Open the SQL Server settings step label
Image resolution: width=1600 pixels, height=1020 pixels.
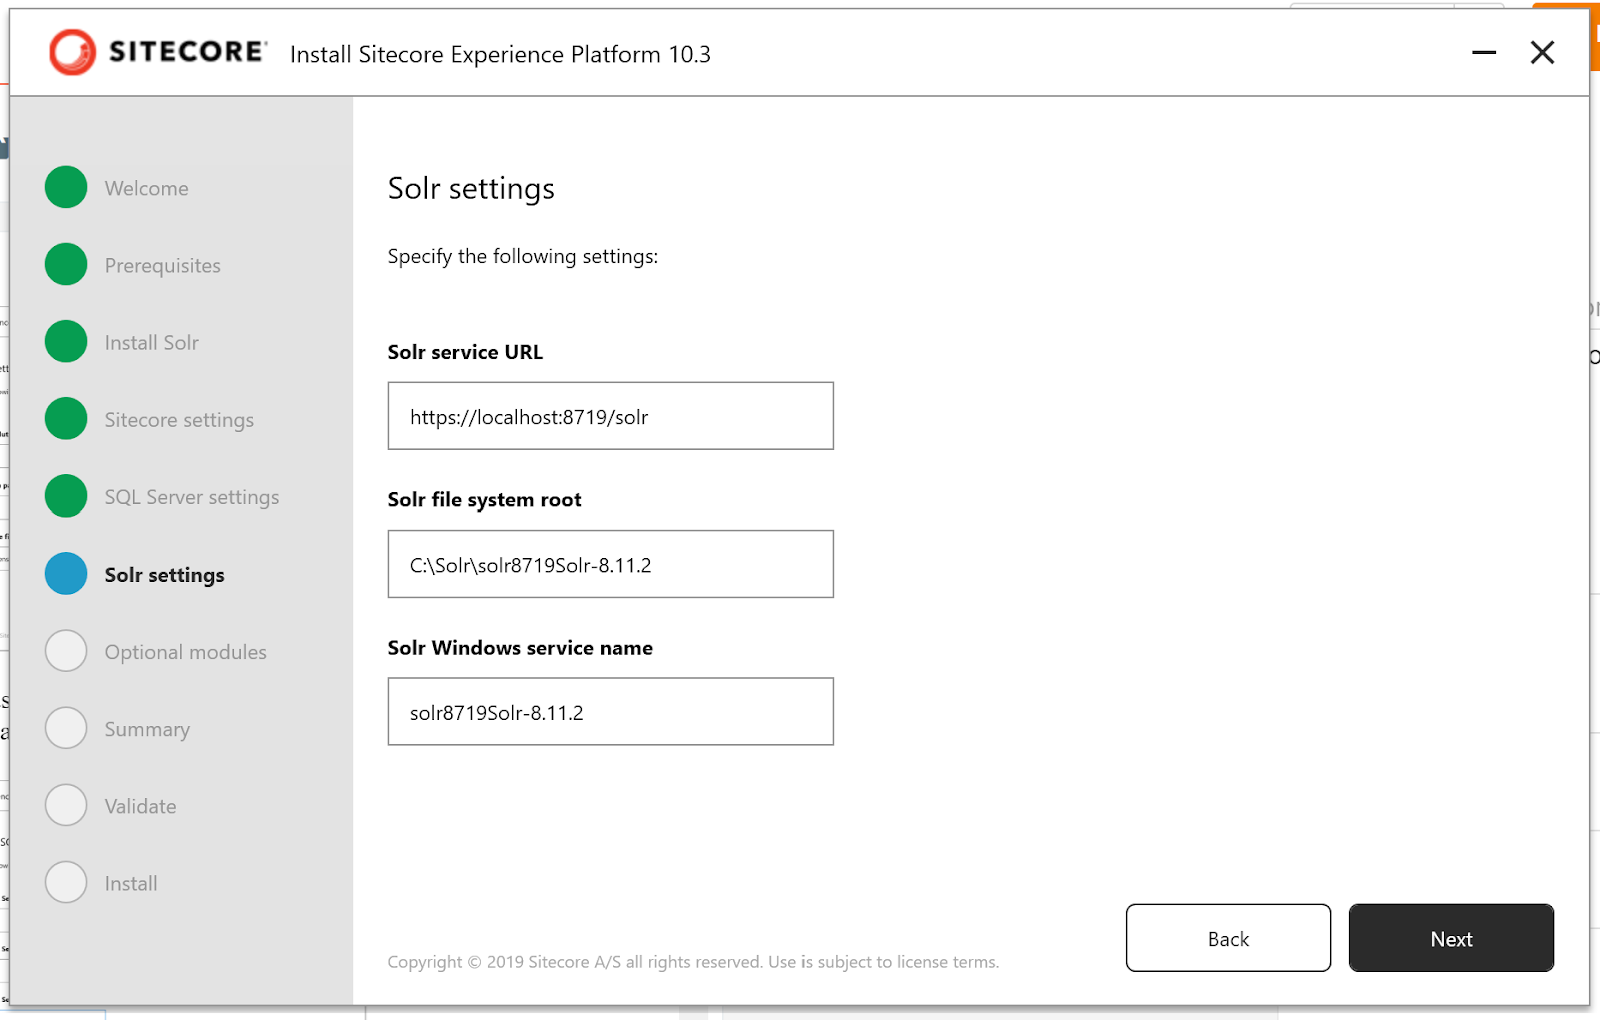pyautogui.click(x=192, y=497)
